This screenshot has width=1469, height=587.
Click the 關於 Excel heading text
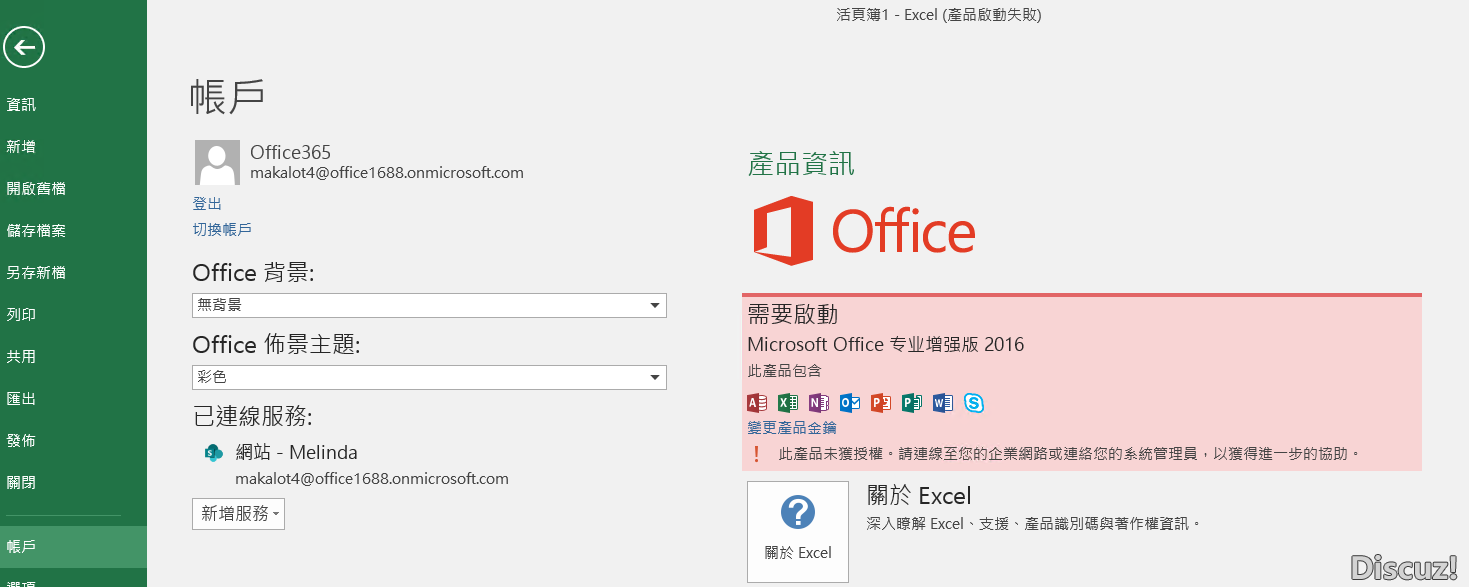pyautogui.click(x=919, y=496)
